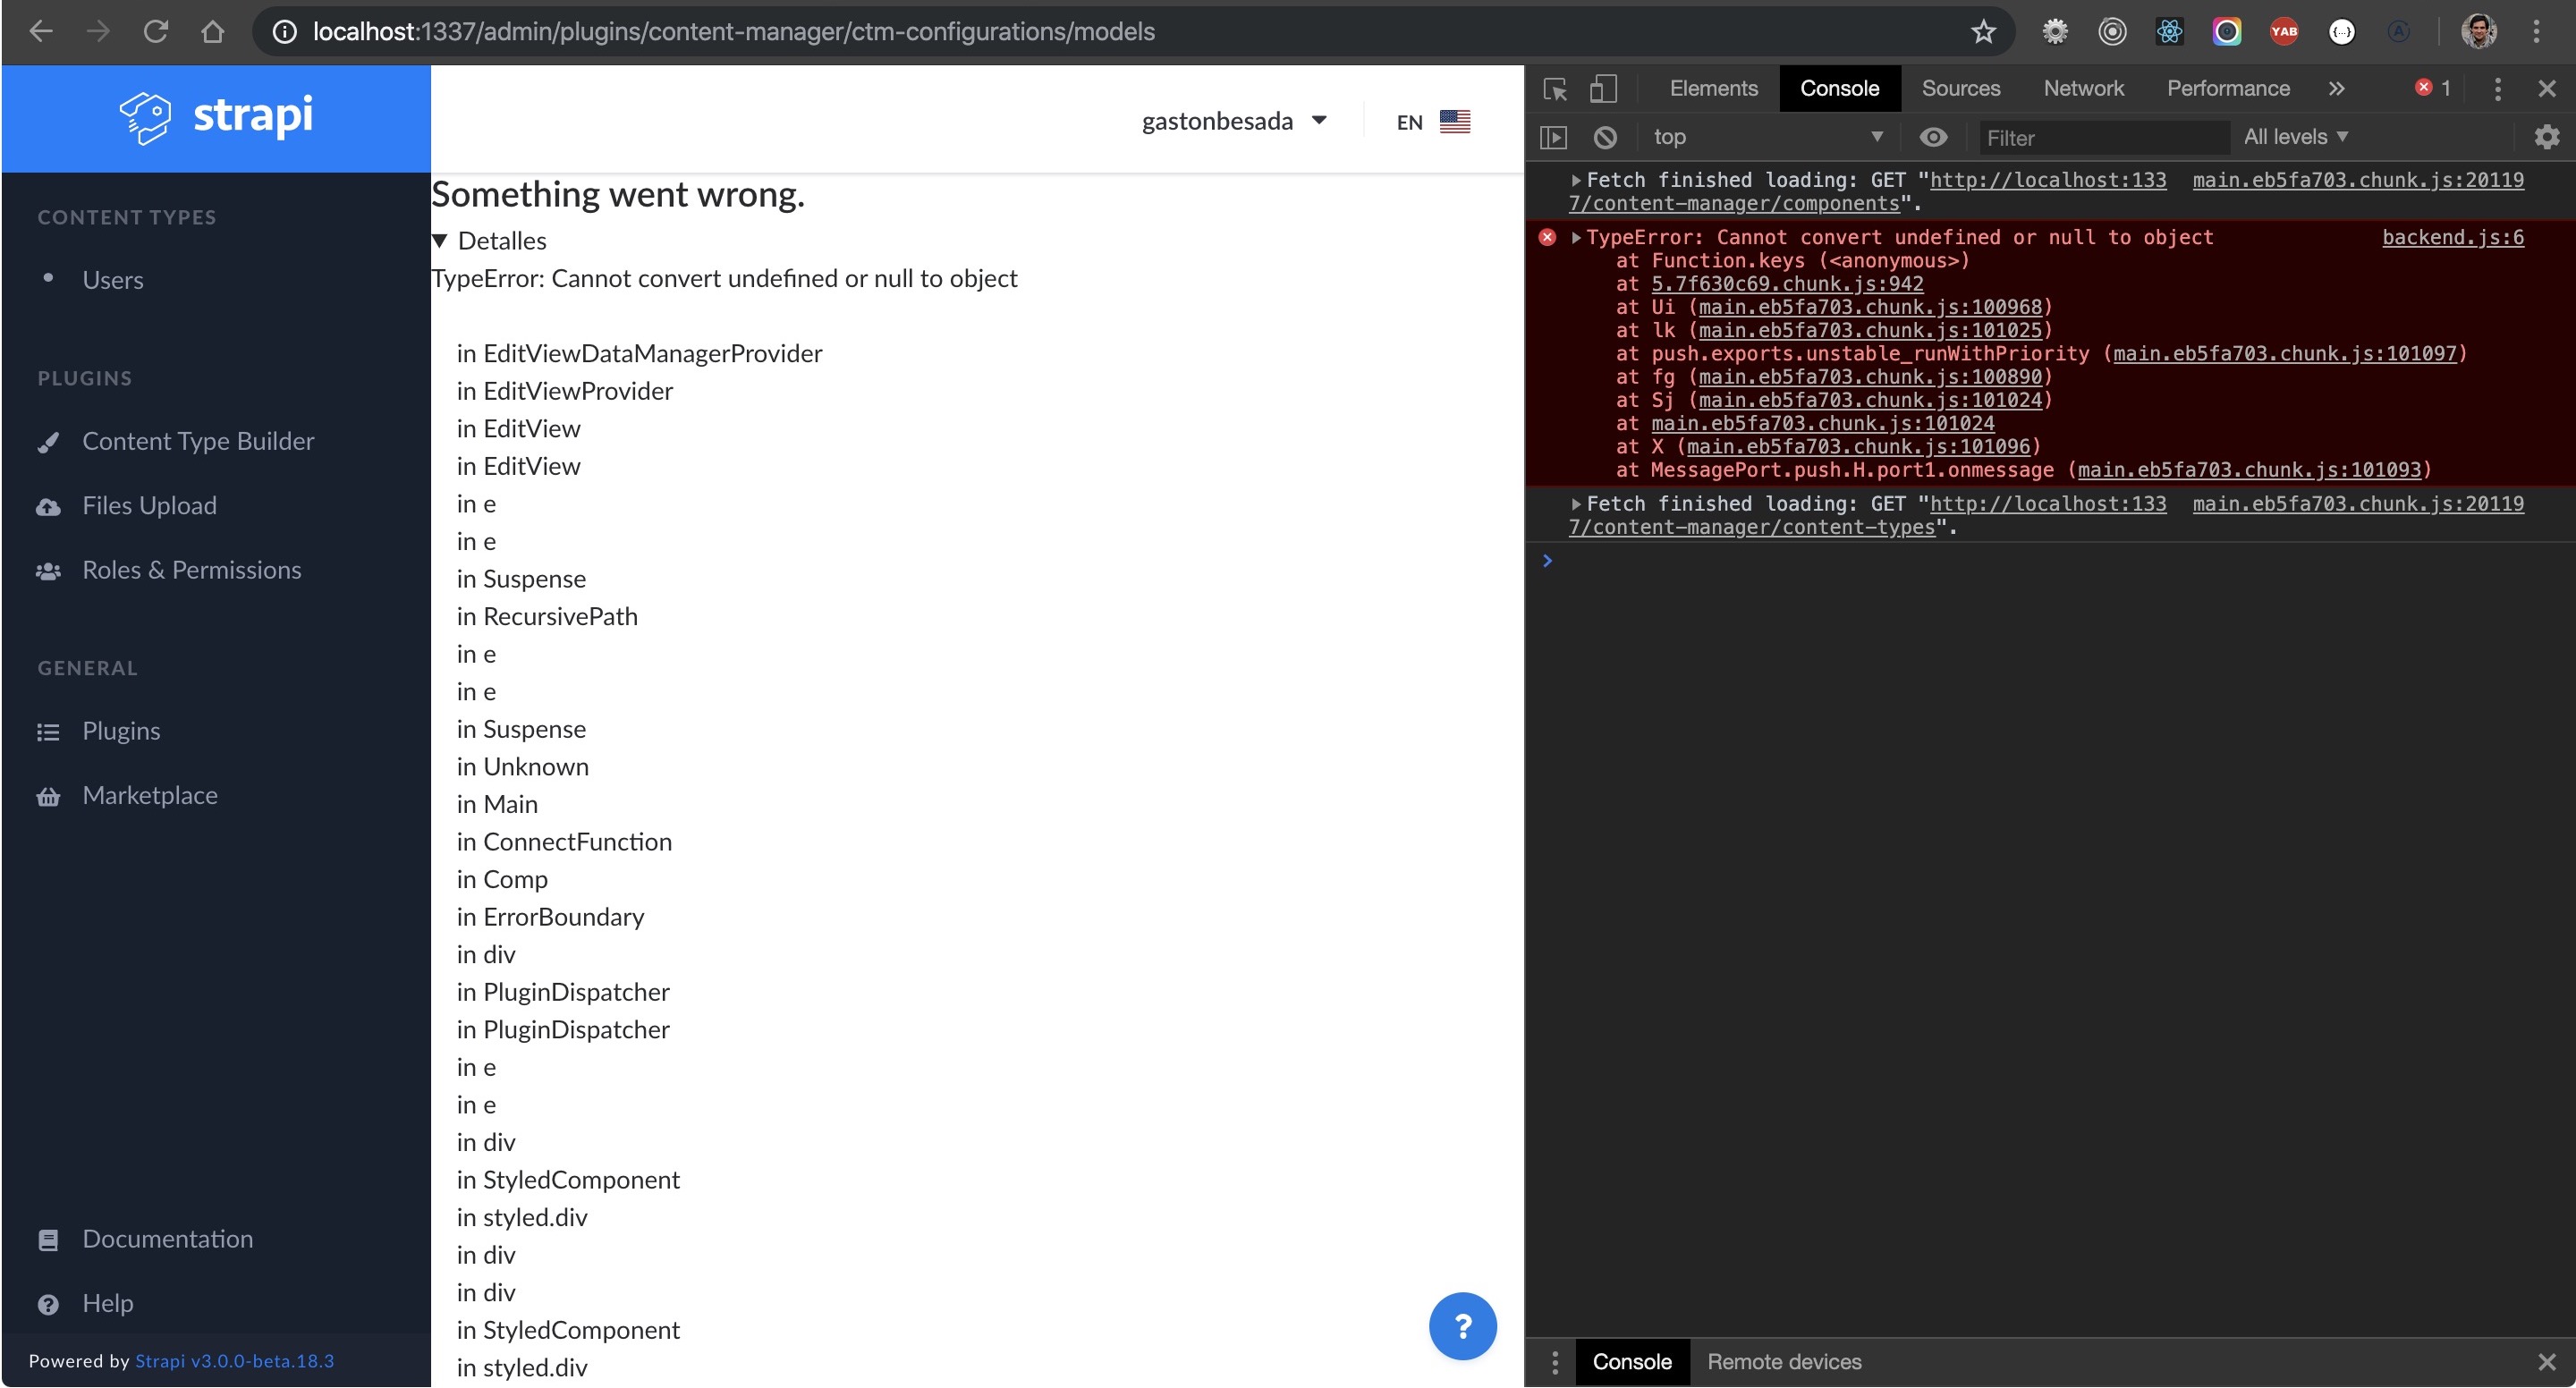Open Plugins under General
Viewport: 2576px width, 1388px height.
tap(121, 731)
